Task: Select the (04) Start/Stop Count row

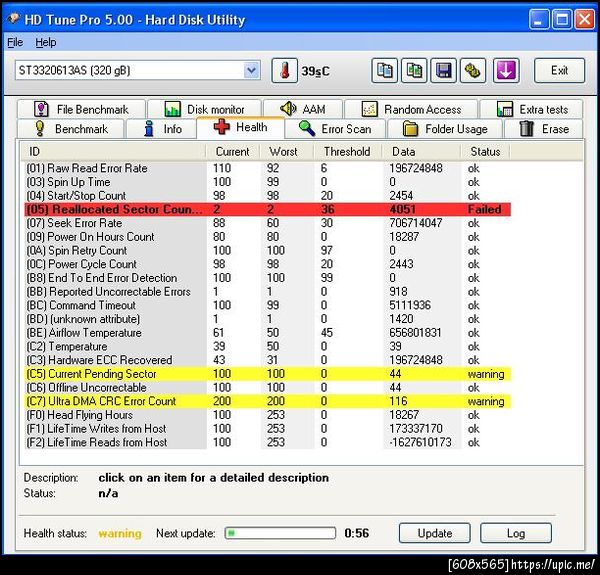Action: click(267, 195)
